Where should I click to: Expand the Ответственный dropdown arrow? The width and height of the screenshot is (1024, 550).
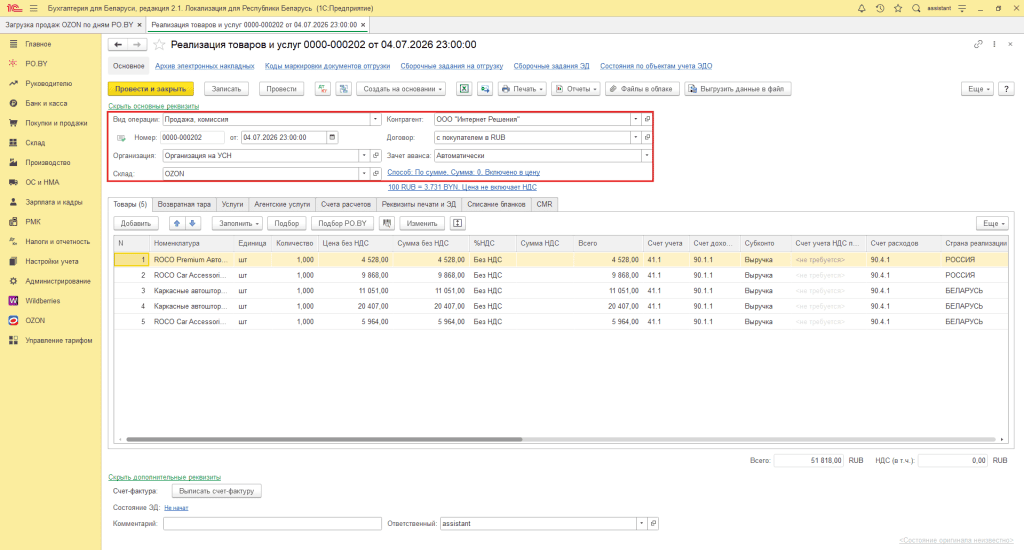point(641,523)
